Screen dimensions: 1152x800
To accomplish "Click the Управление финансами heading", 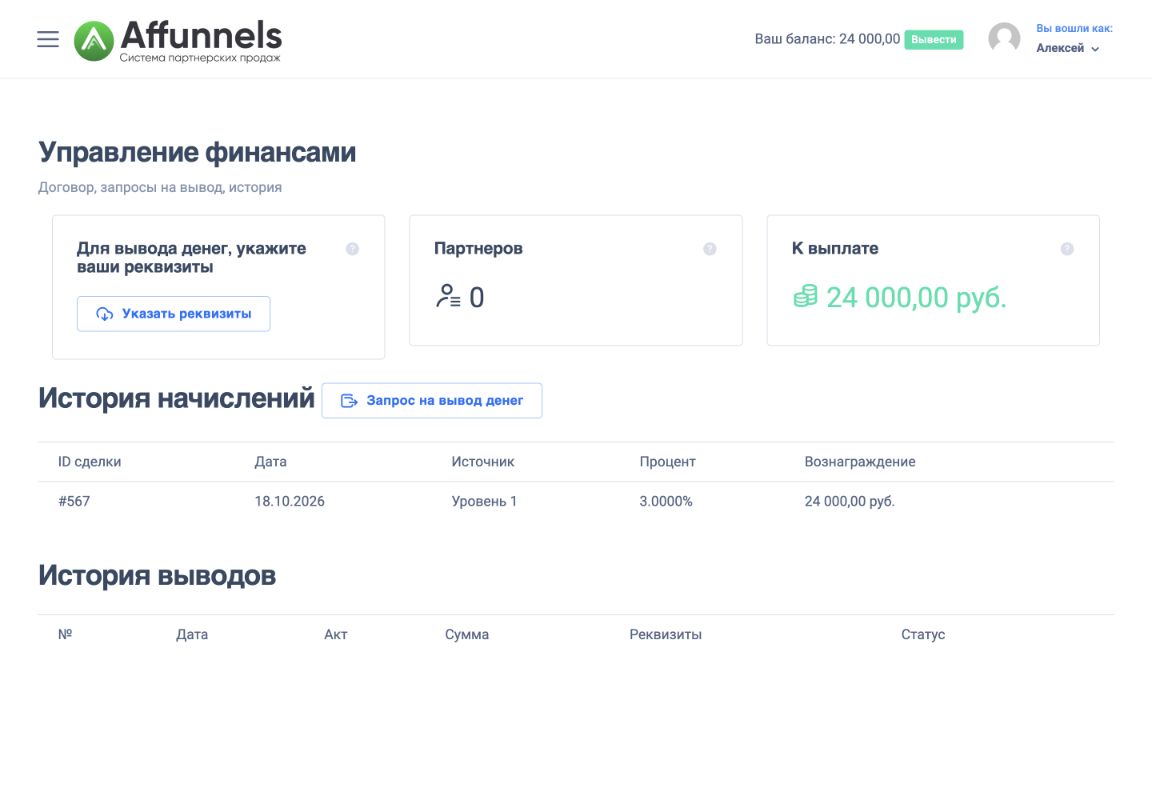I will (197, 152).
